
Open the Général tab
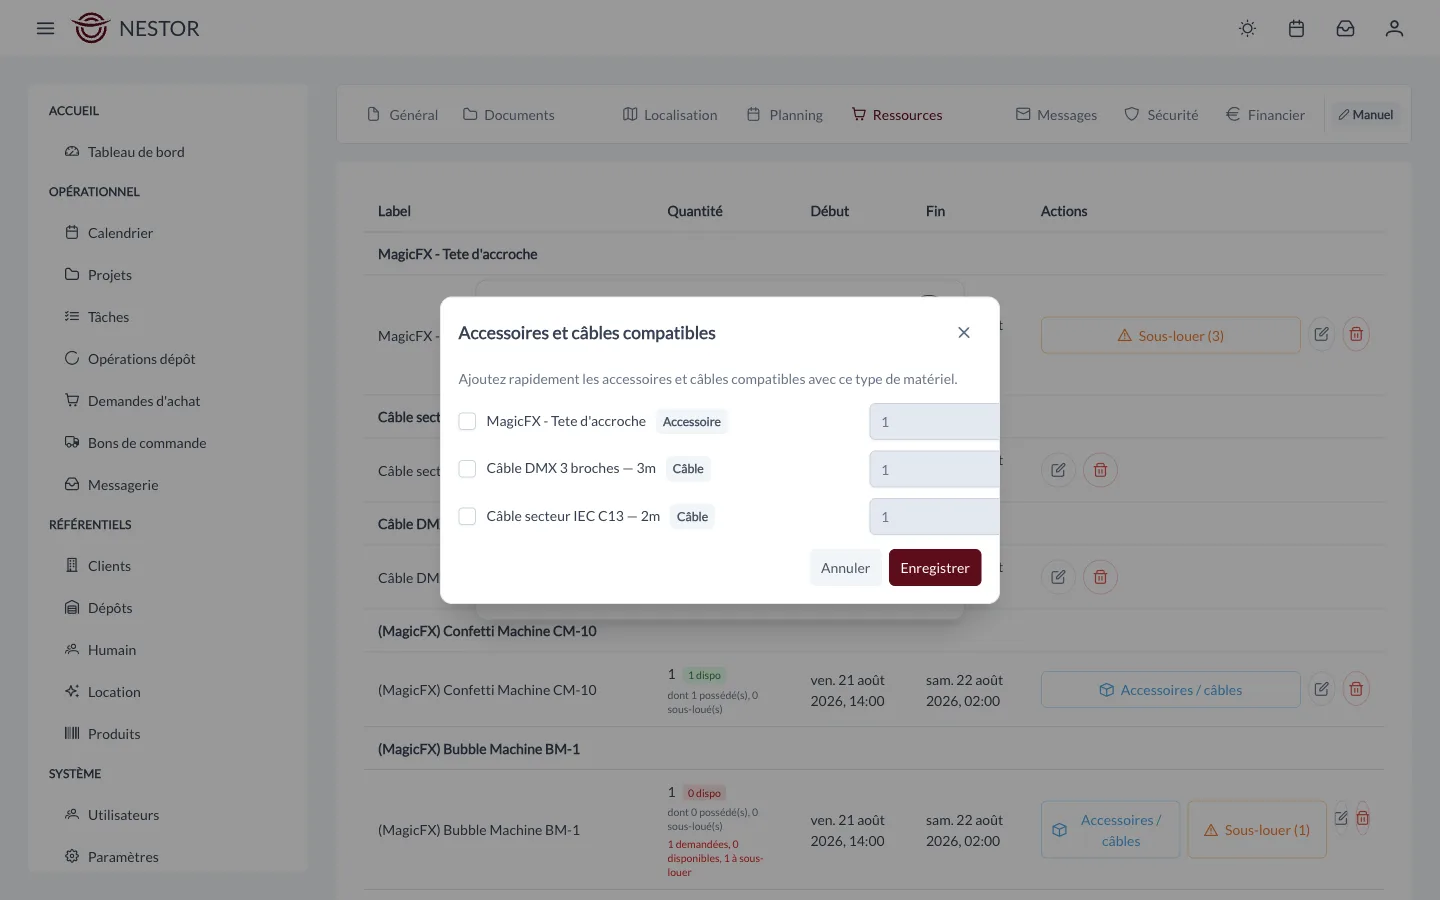tap(402, 115)
